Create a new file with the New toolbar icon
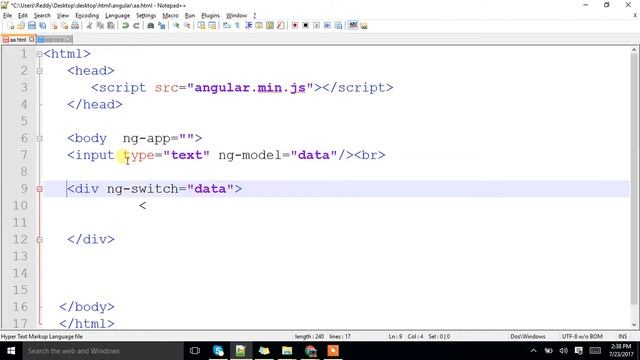This screenshot has width=640, height=360. point(11,26)
